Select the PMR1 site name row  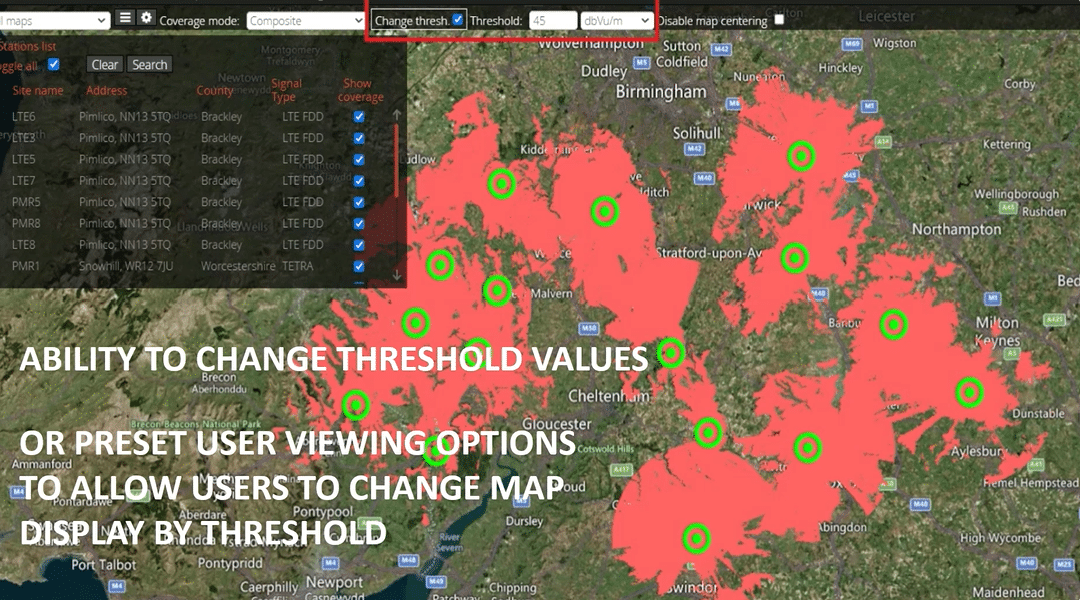(x=25, y=266)
